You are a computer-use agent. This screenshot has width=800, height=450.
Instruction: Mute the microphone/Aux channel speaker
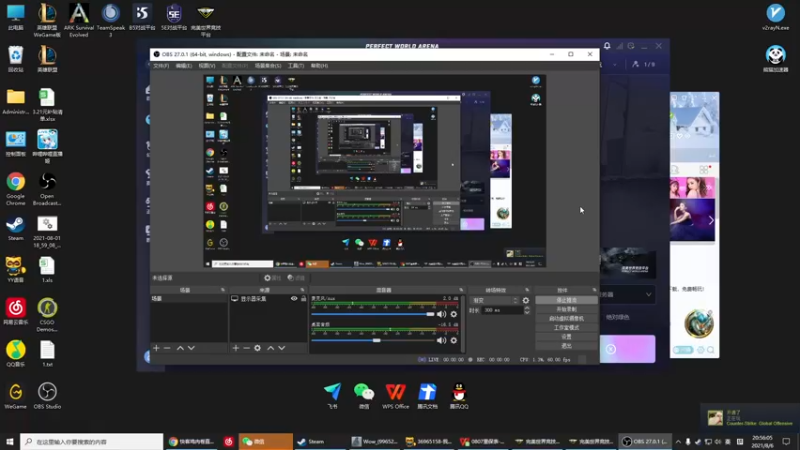point(441,314)
